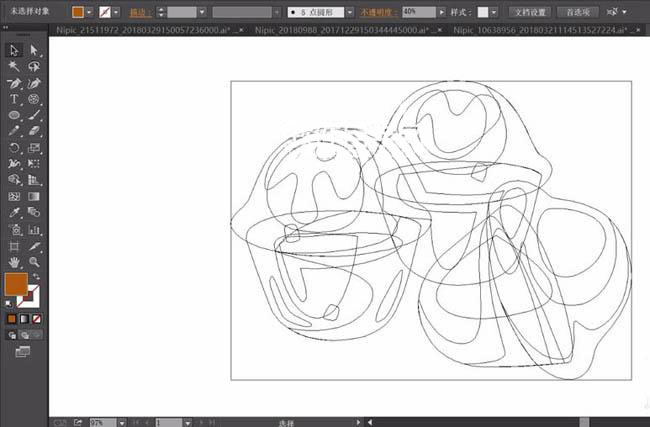Select the Eyedropper tool
Viewport: 650px width, 427px height.
[15, 213]
